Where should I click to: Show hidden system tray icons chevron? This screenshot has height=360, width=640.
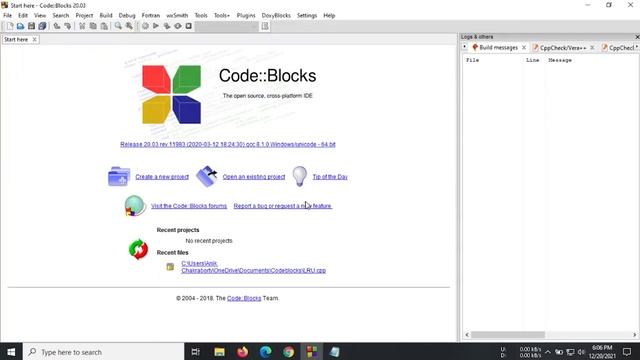pos(548,352)
